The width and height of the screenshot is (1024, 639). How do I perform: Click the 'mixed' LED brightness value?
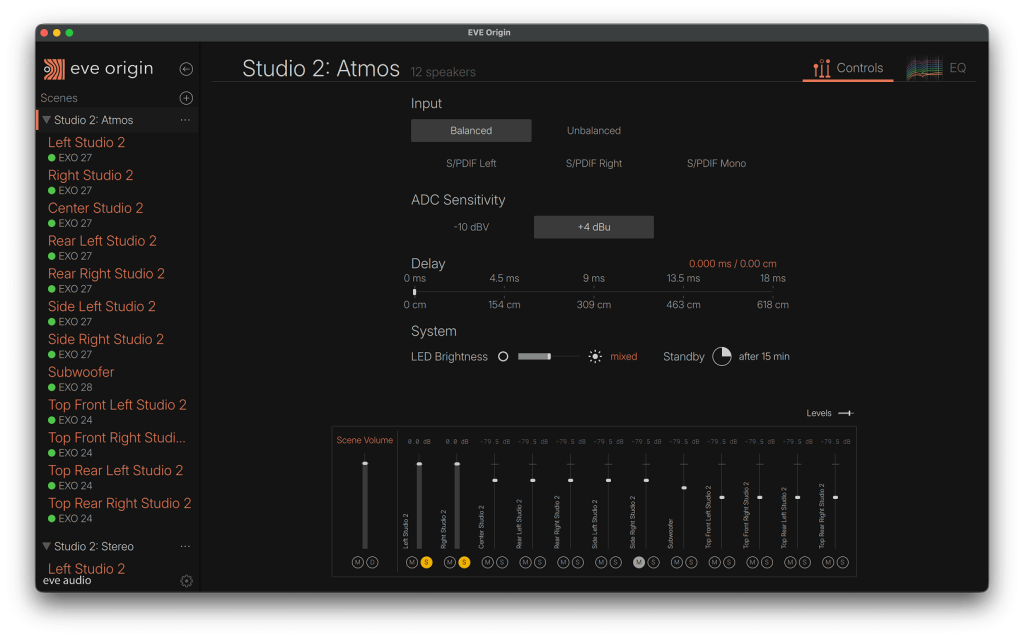pos(623,357)
